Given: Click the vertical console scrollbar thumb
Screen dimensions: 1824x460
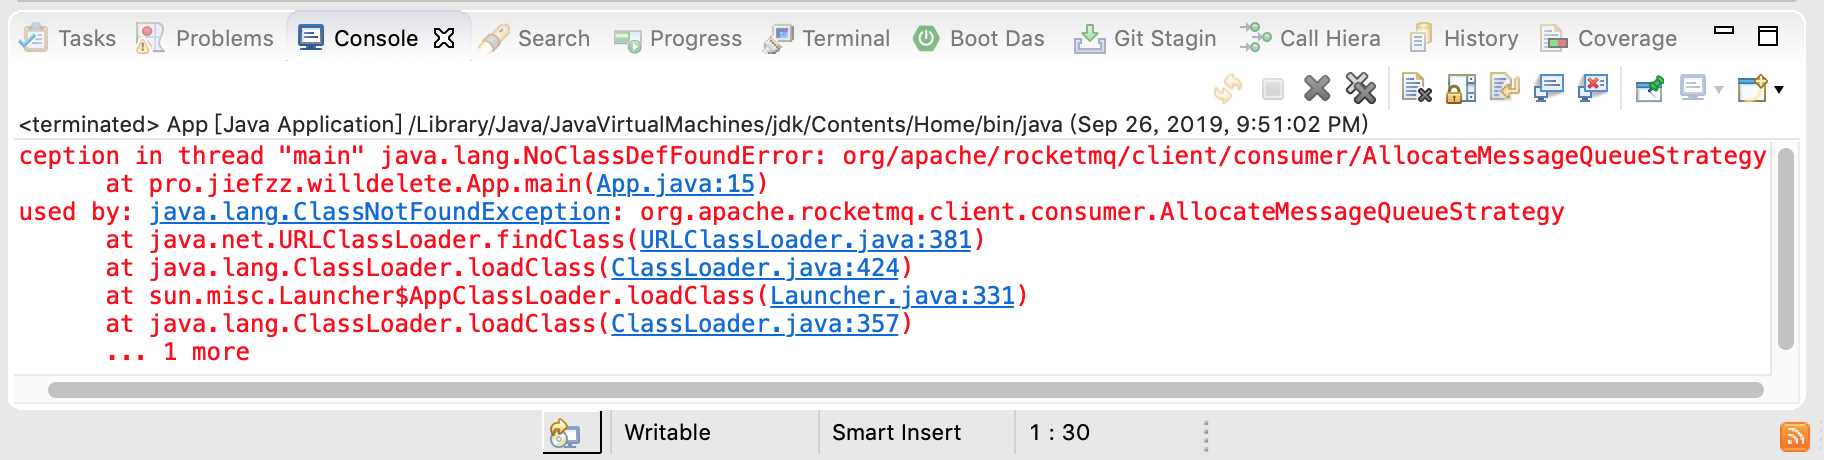Looking at the screenshot, I should coord(1786,247).
